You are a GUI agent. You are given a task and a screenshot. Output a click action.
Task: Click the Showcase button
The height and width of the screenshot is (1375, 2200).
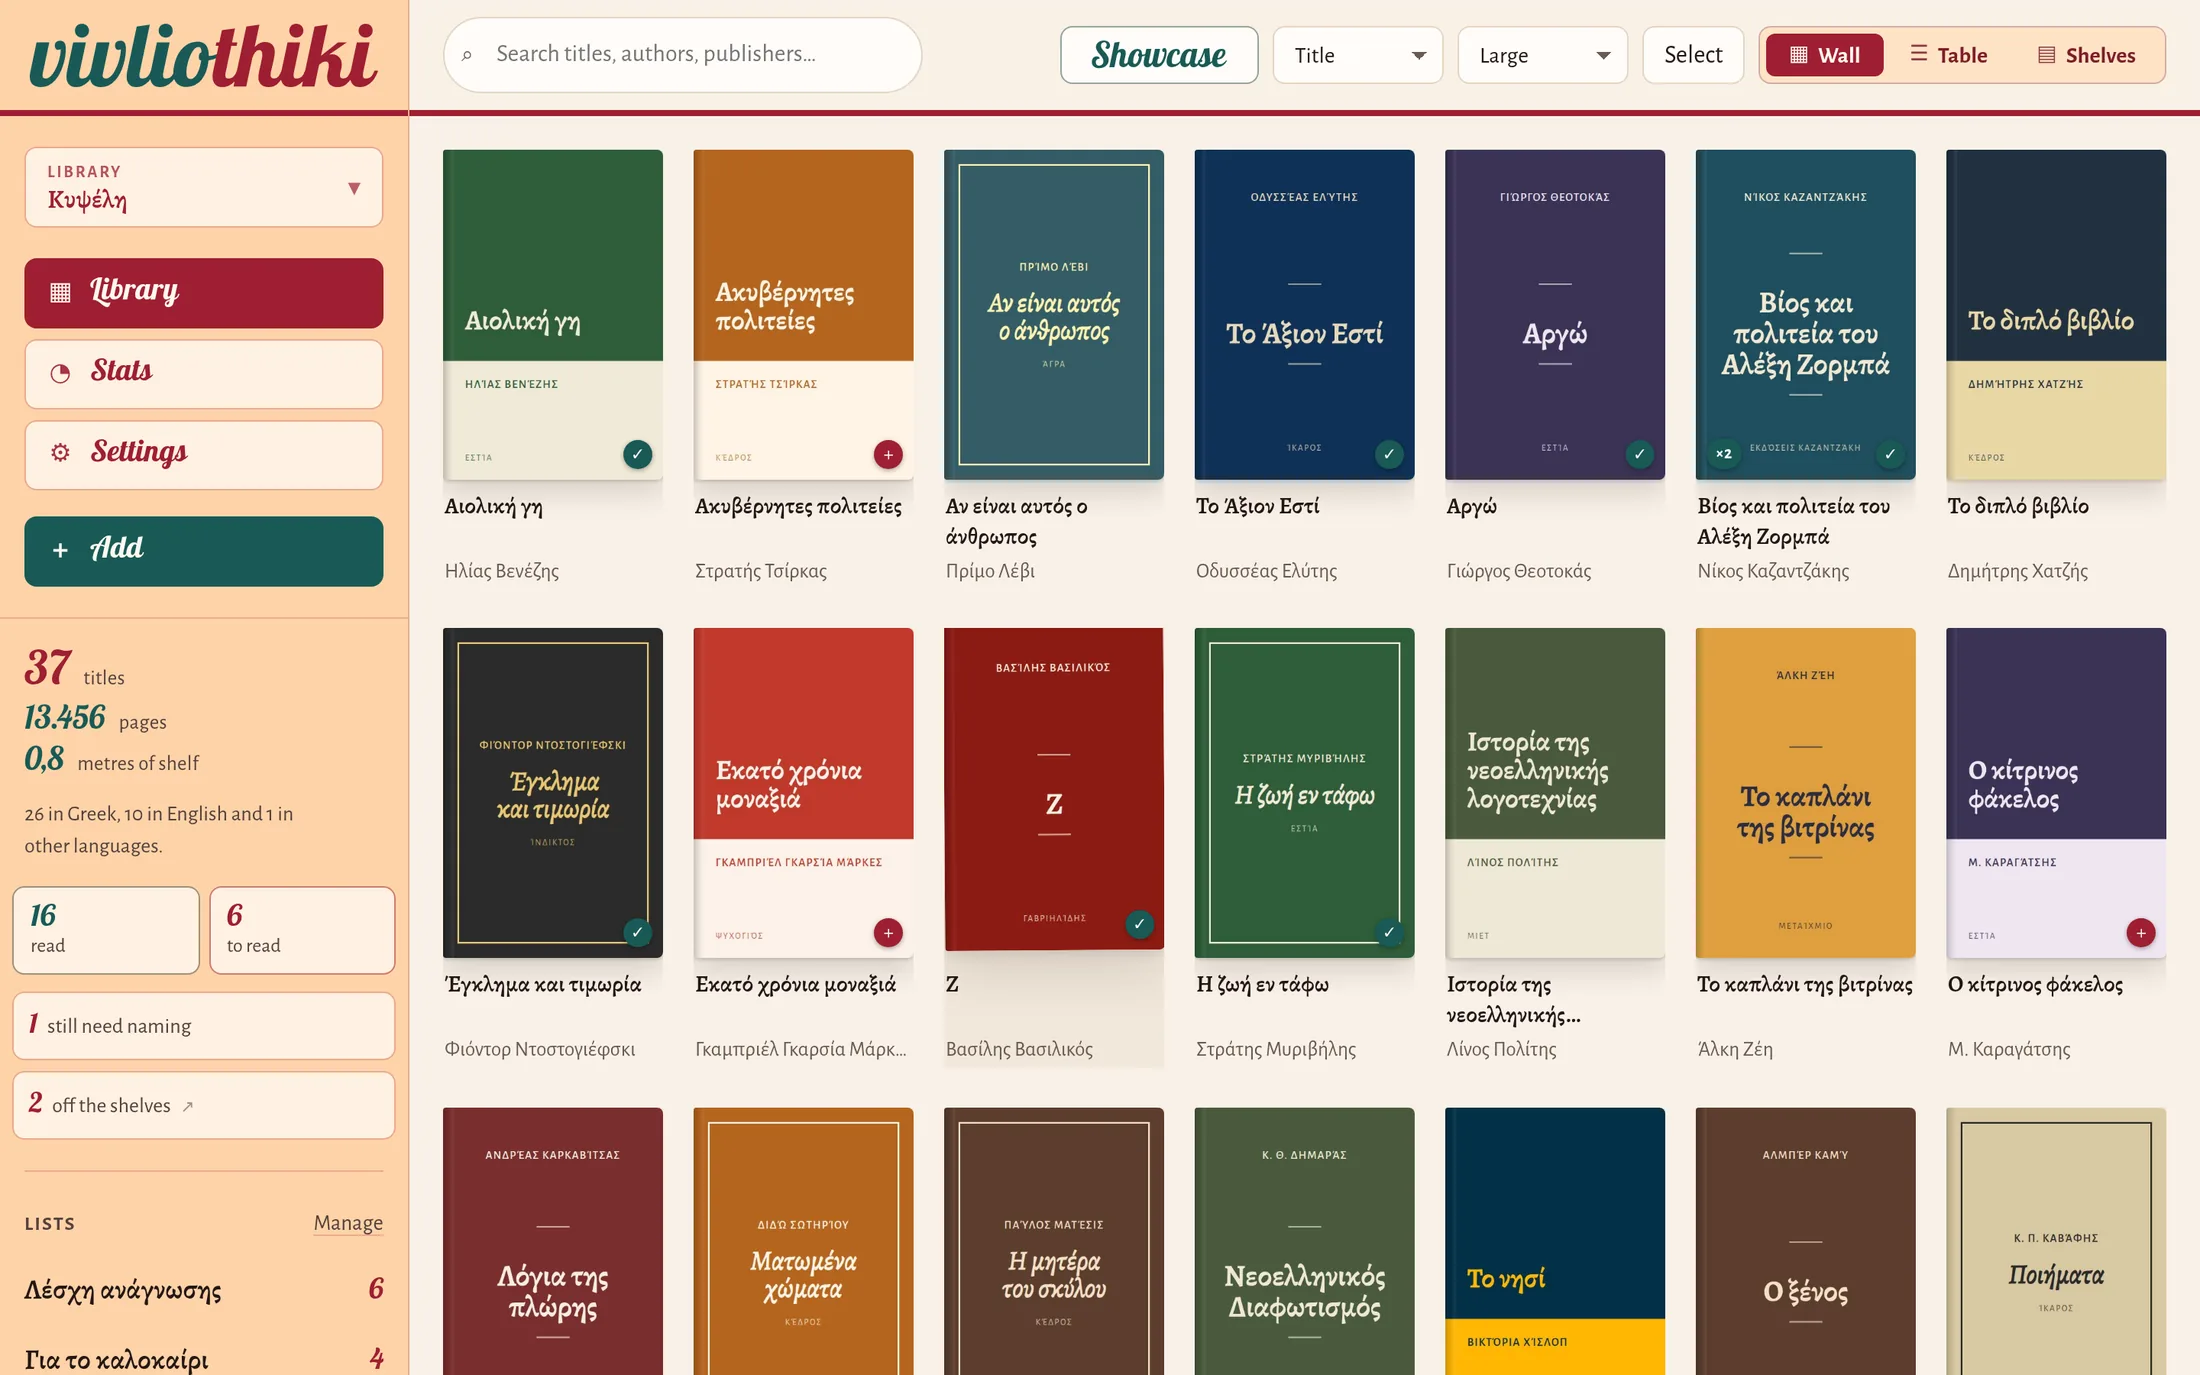1159,55
